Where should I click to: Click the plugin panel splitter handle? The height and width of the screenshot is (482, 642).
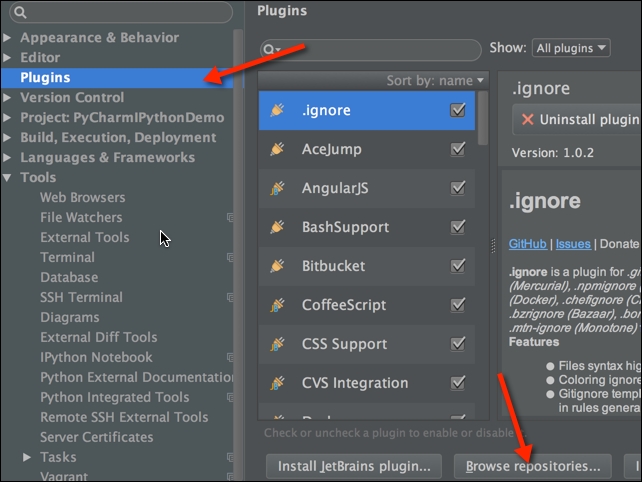click(x=493, y=246)
